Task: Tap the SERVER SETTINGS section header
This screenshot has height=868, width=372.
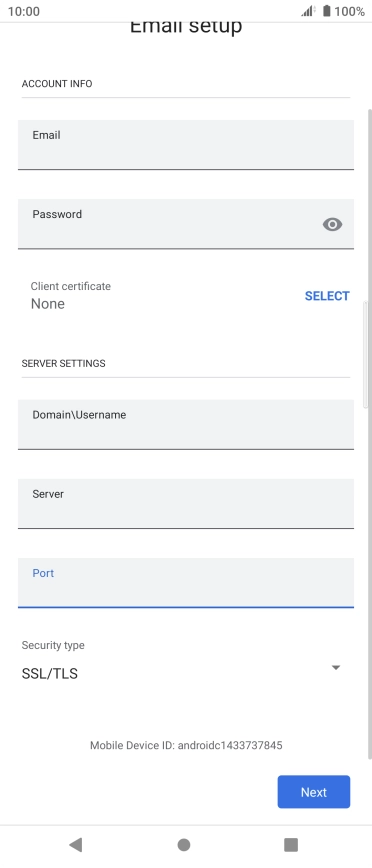Action: pos(64,363)
